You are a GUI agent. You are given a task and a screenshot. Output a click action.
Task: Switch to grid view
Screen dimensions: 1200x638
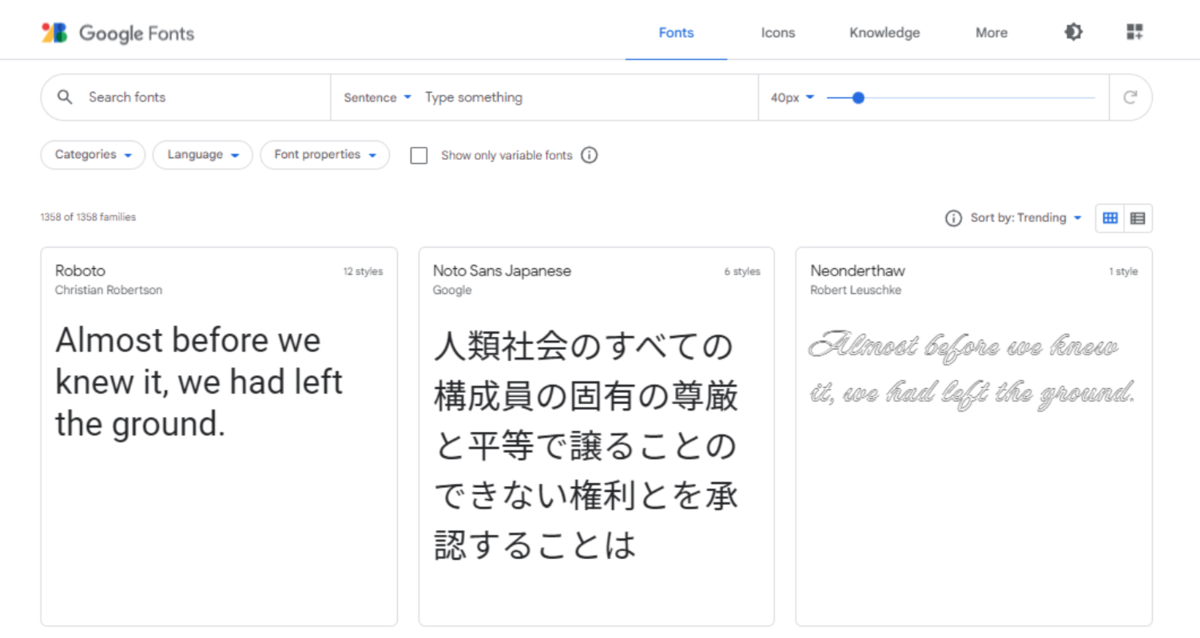click(x=1110, y=218)
